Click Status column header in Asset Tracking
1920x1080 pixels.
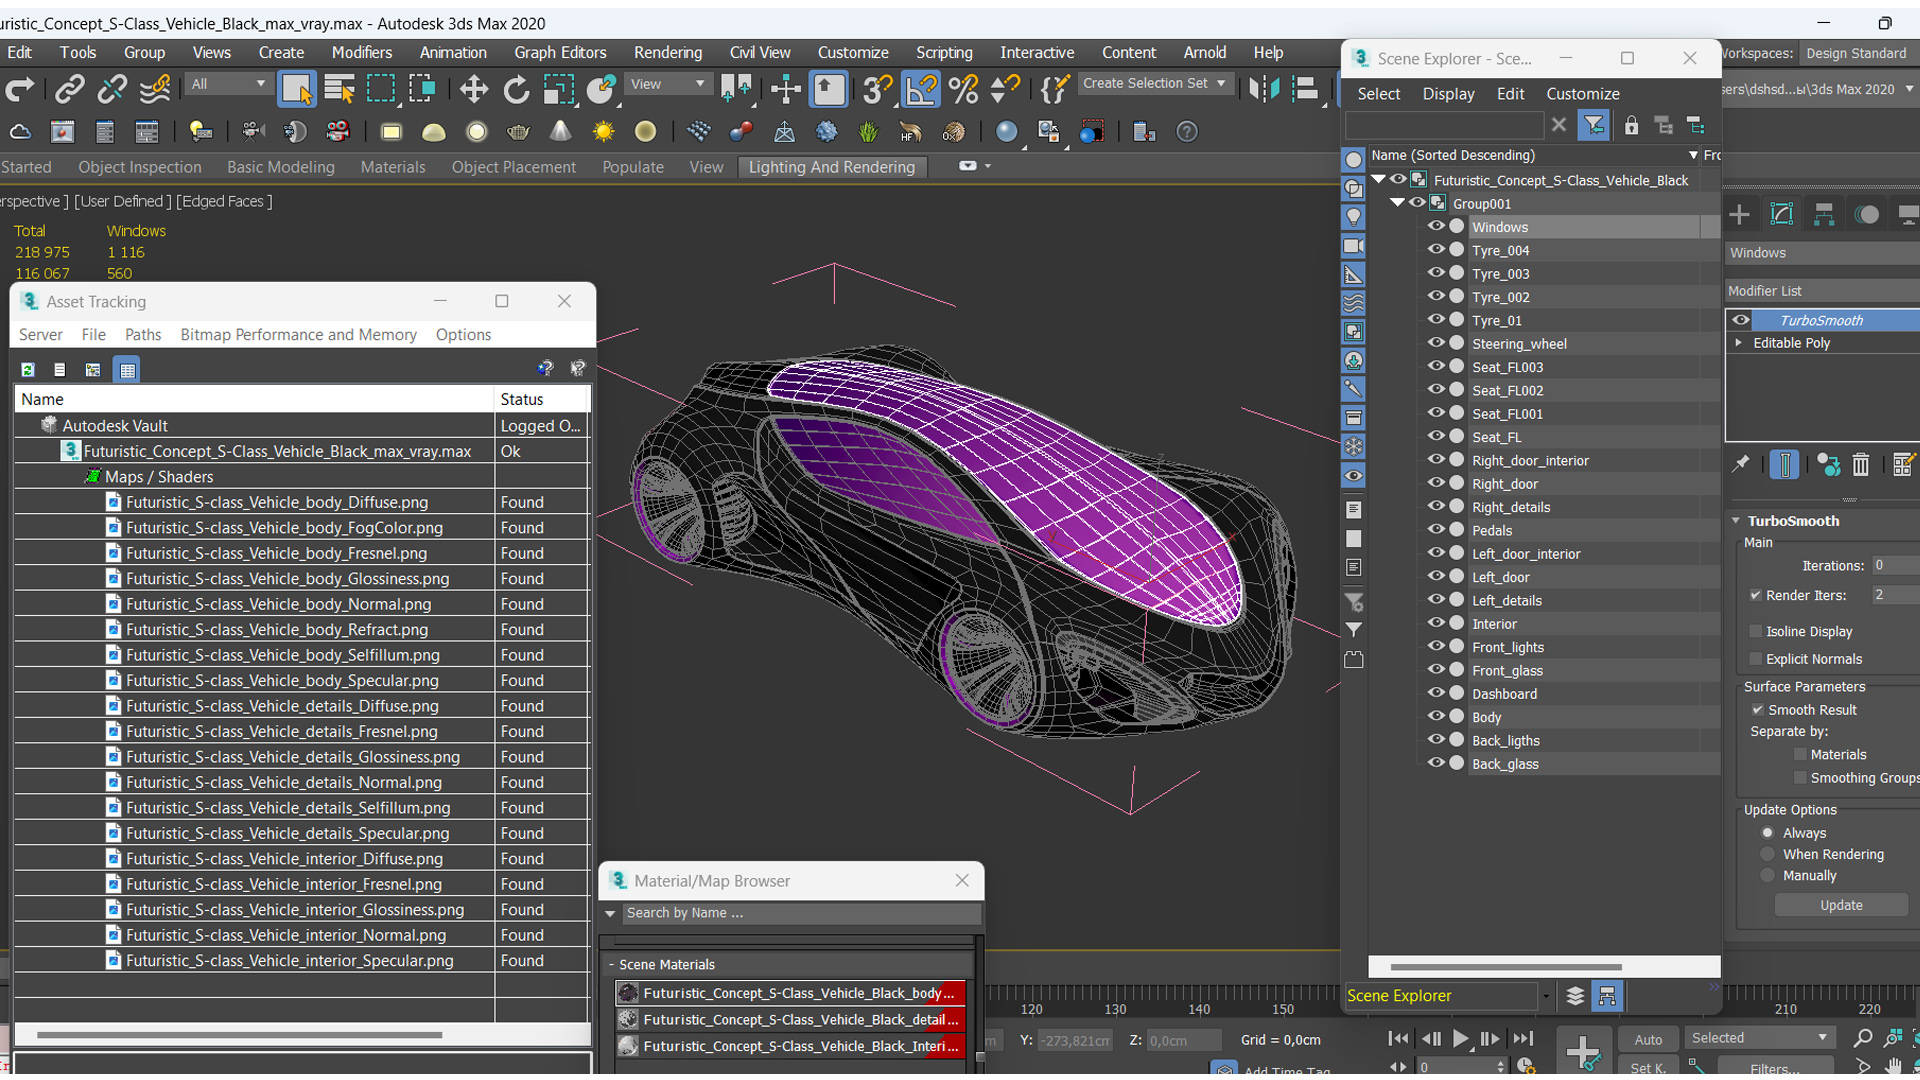[542, 399]
